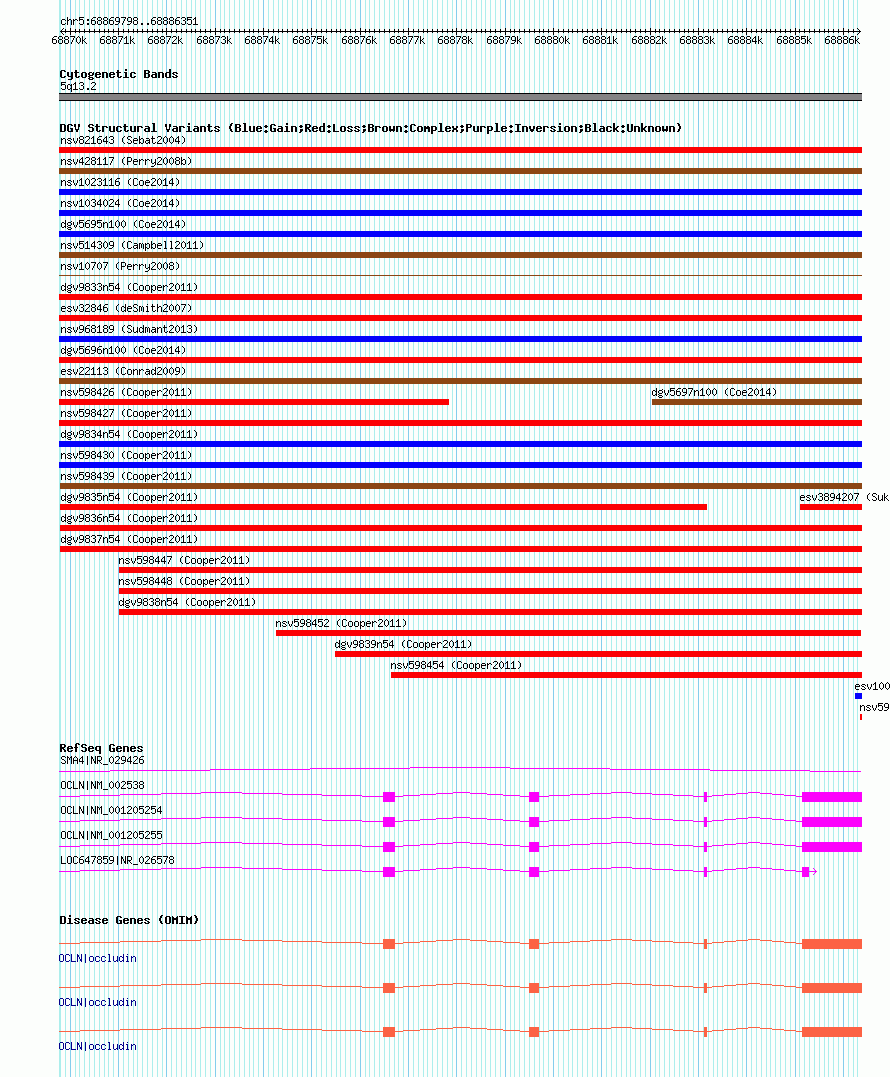
Task: Click first exon box of OCLN|NM_002538
Action: pos(389,797)
